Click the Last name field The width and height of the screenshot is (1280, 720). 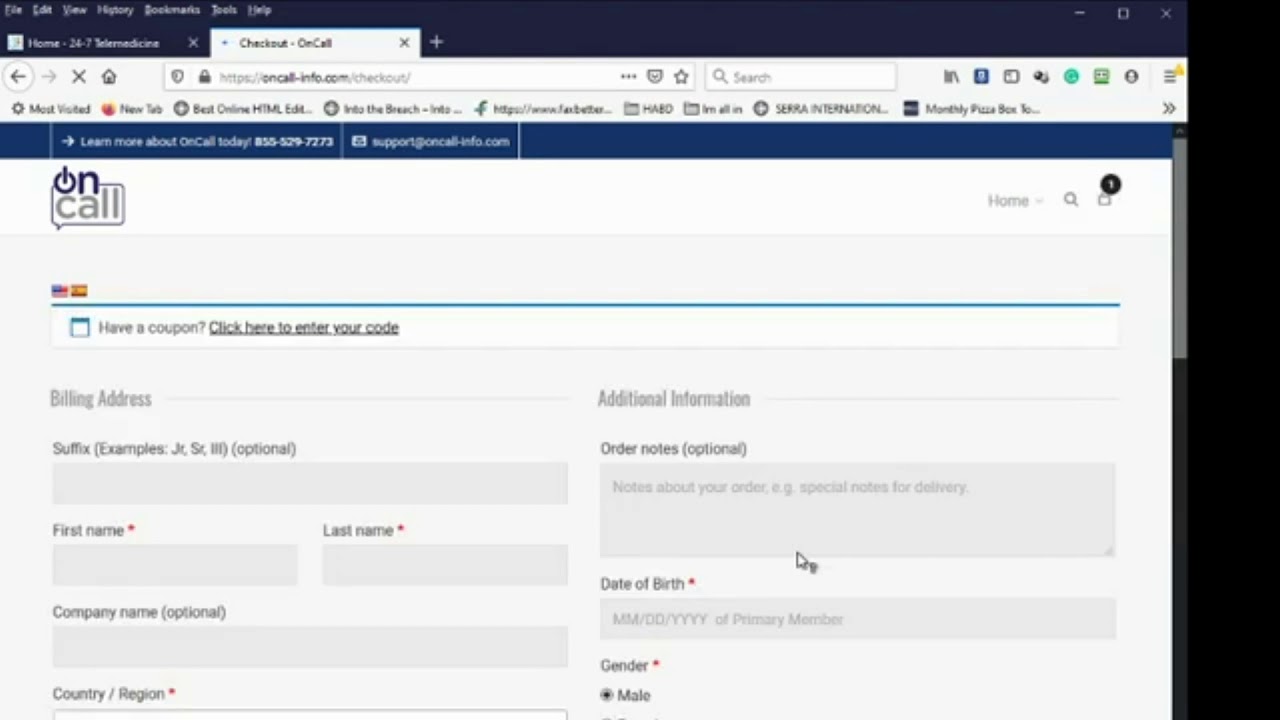point(445,566)
